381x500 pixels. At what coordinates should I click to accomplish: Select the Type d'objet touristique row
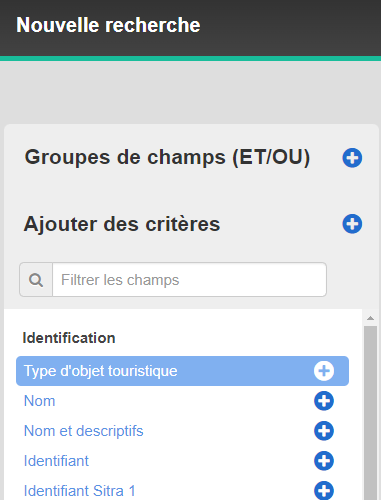[182, 371]
